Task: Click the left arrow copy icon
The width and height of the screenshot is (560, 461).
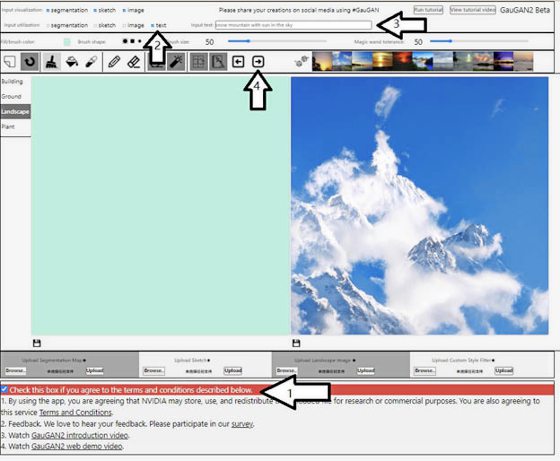Action: (x=238, y=62)
